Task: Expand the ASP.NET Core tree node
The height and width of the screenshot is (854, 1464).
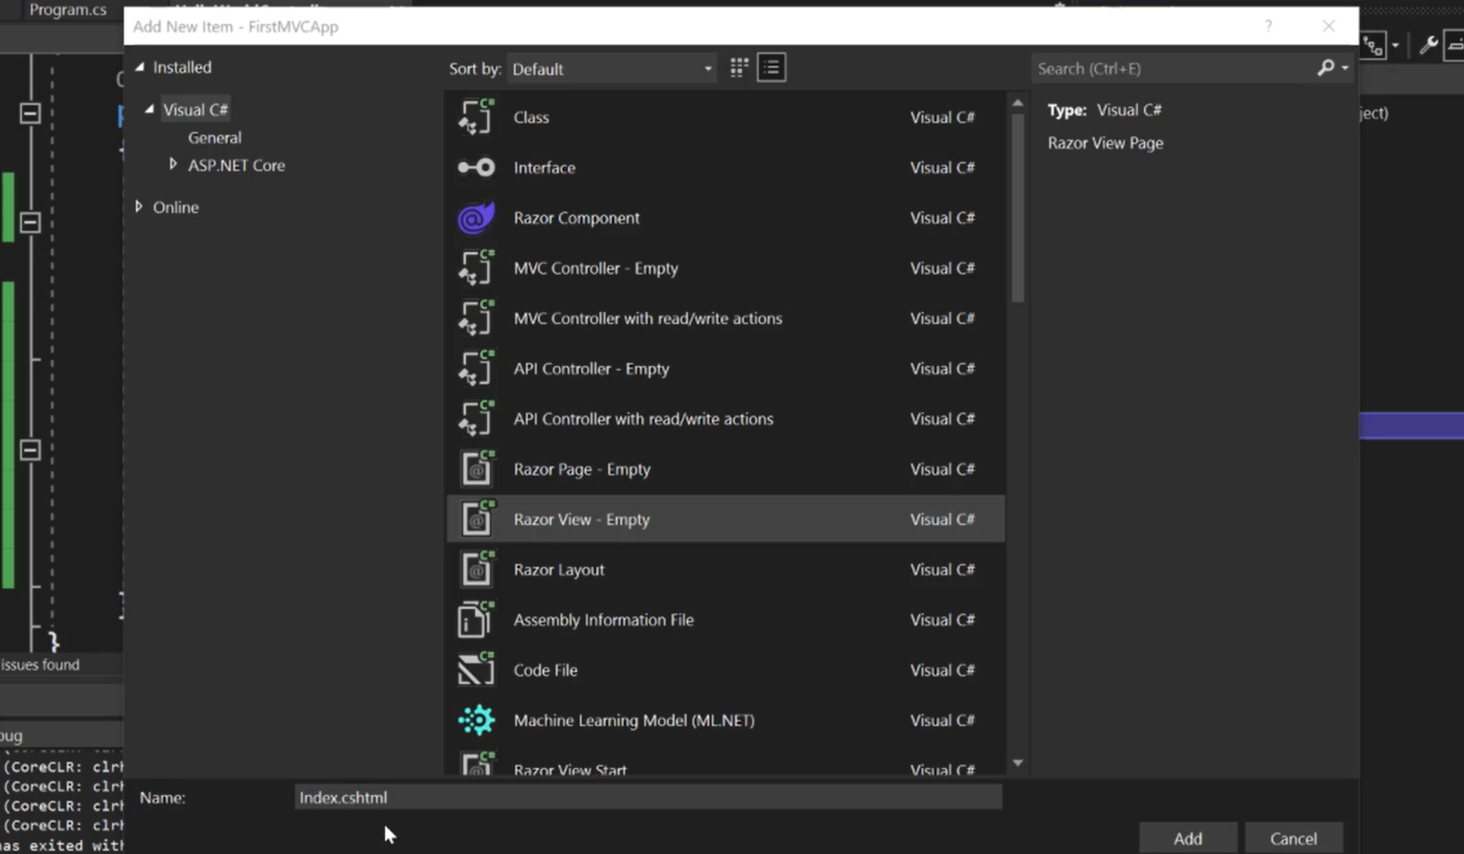Action: [x=173, y=164]
